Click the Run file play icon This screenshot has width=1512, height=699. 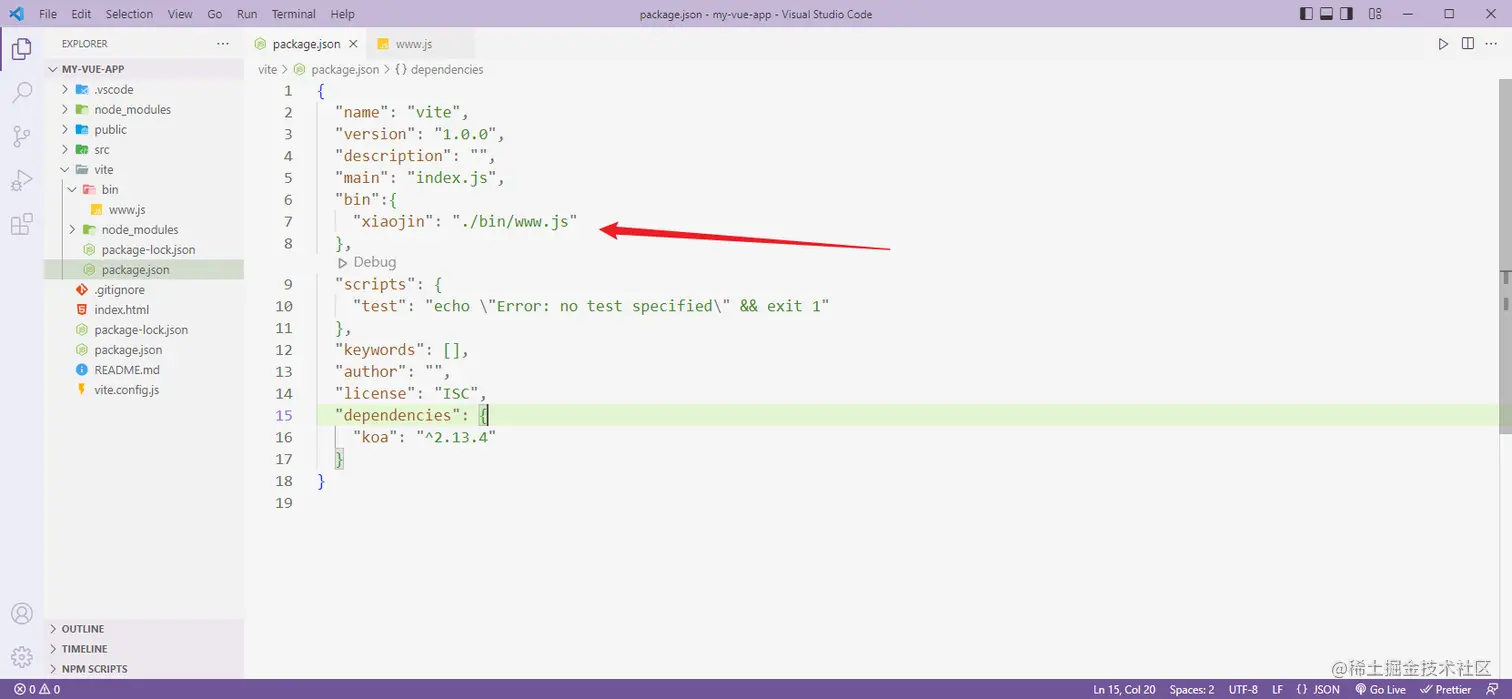[x=1443, y=44]
